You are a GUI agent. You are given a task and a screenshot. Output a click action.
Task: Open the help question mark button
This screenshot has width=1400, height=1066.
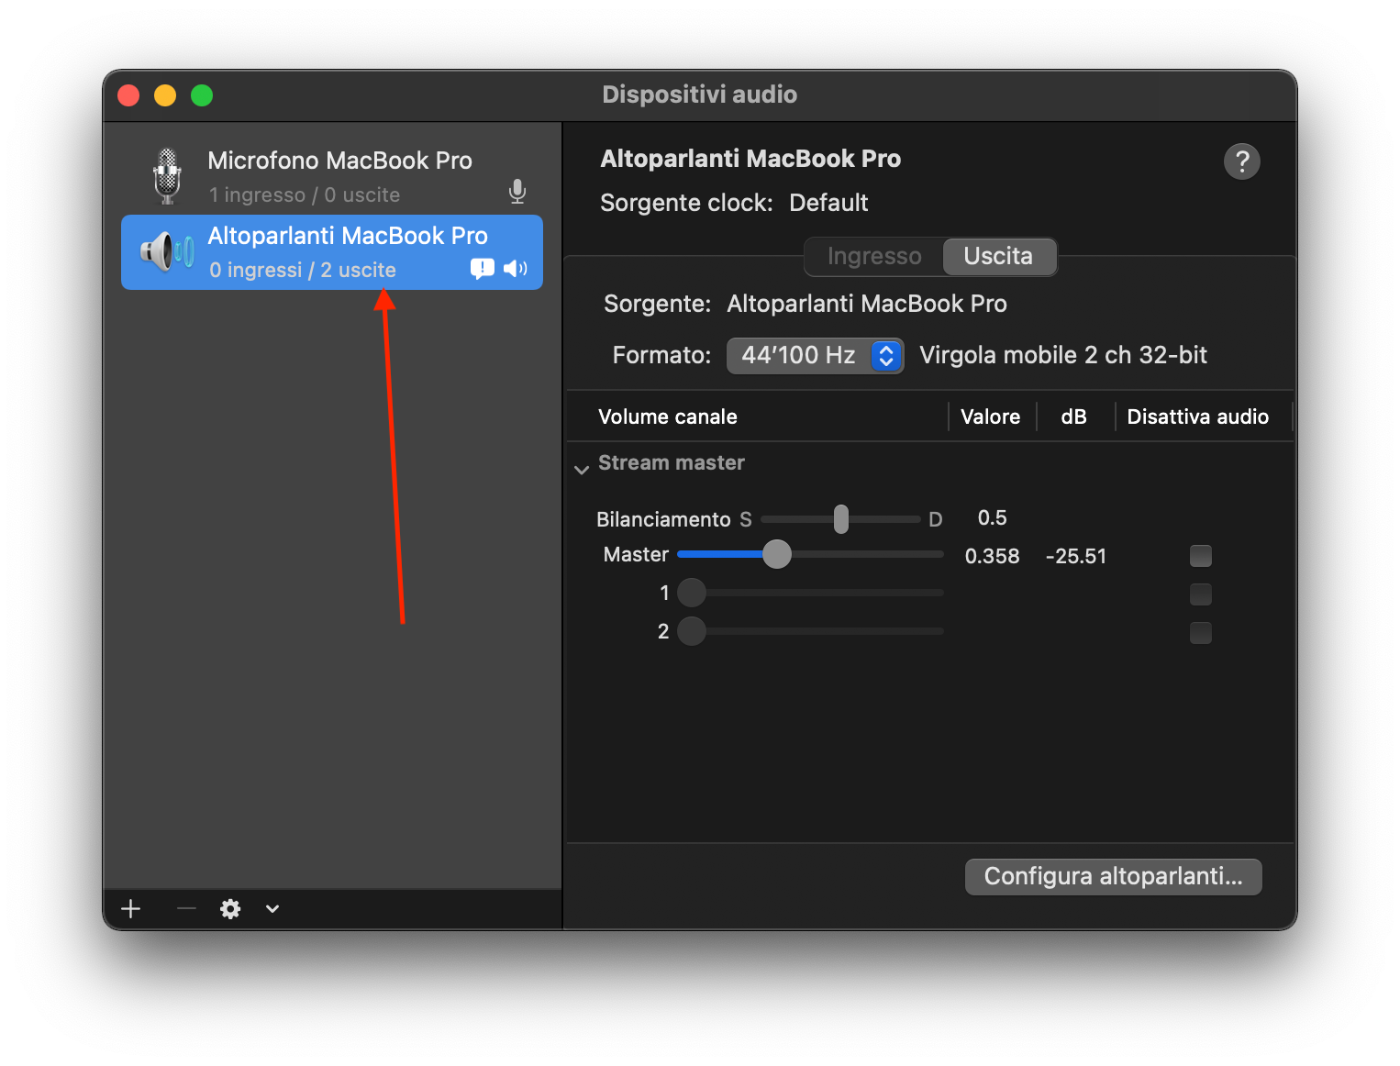[1242, 161]
